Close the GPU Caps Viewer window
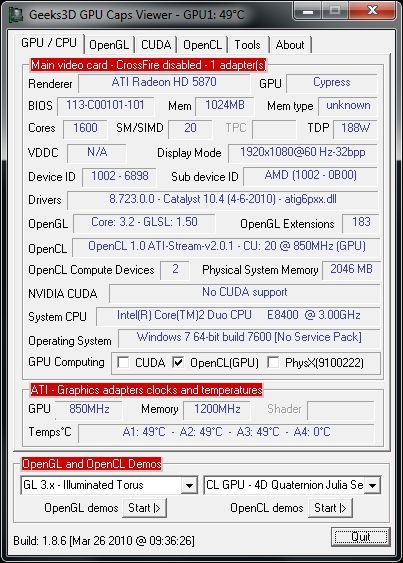This screenshot has width=403, height=563. click(x=372, y=11)
